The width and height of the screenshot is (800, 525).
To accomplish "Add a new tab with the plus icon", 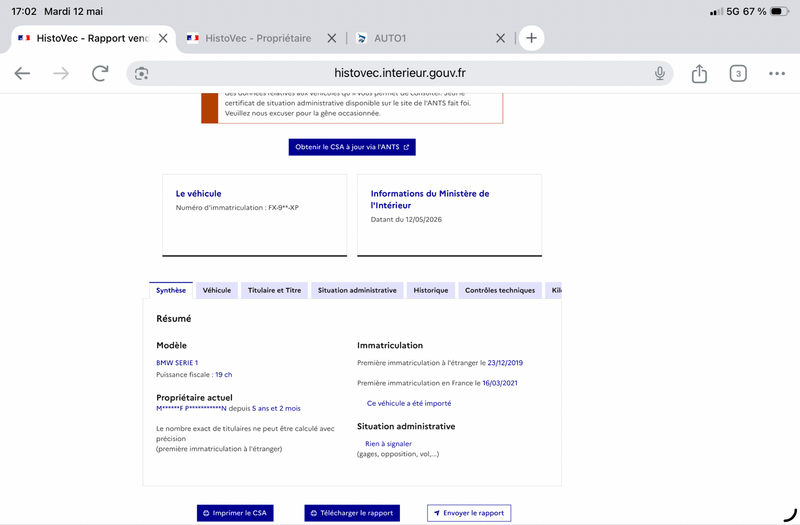I will coord(531,38).
